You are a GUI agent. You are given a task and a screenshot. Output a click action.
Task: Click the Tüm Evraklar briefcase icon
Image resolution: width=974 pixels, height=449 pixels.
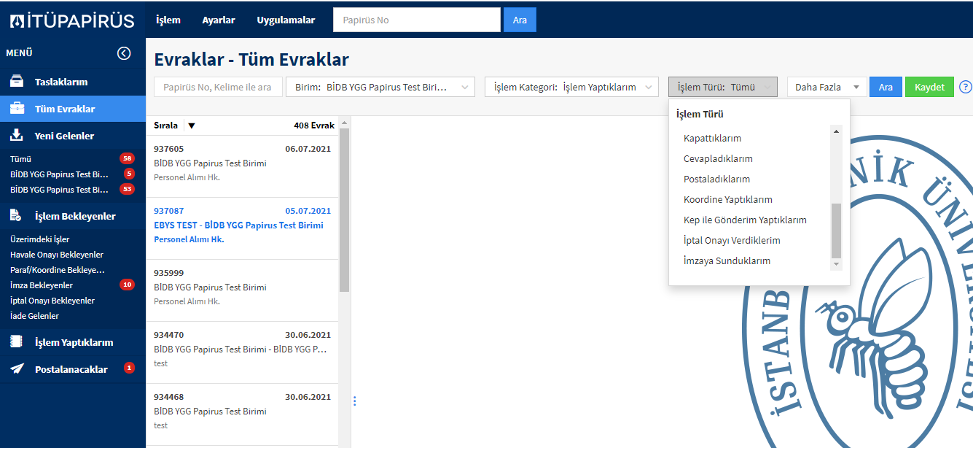(17, 109)
